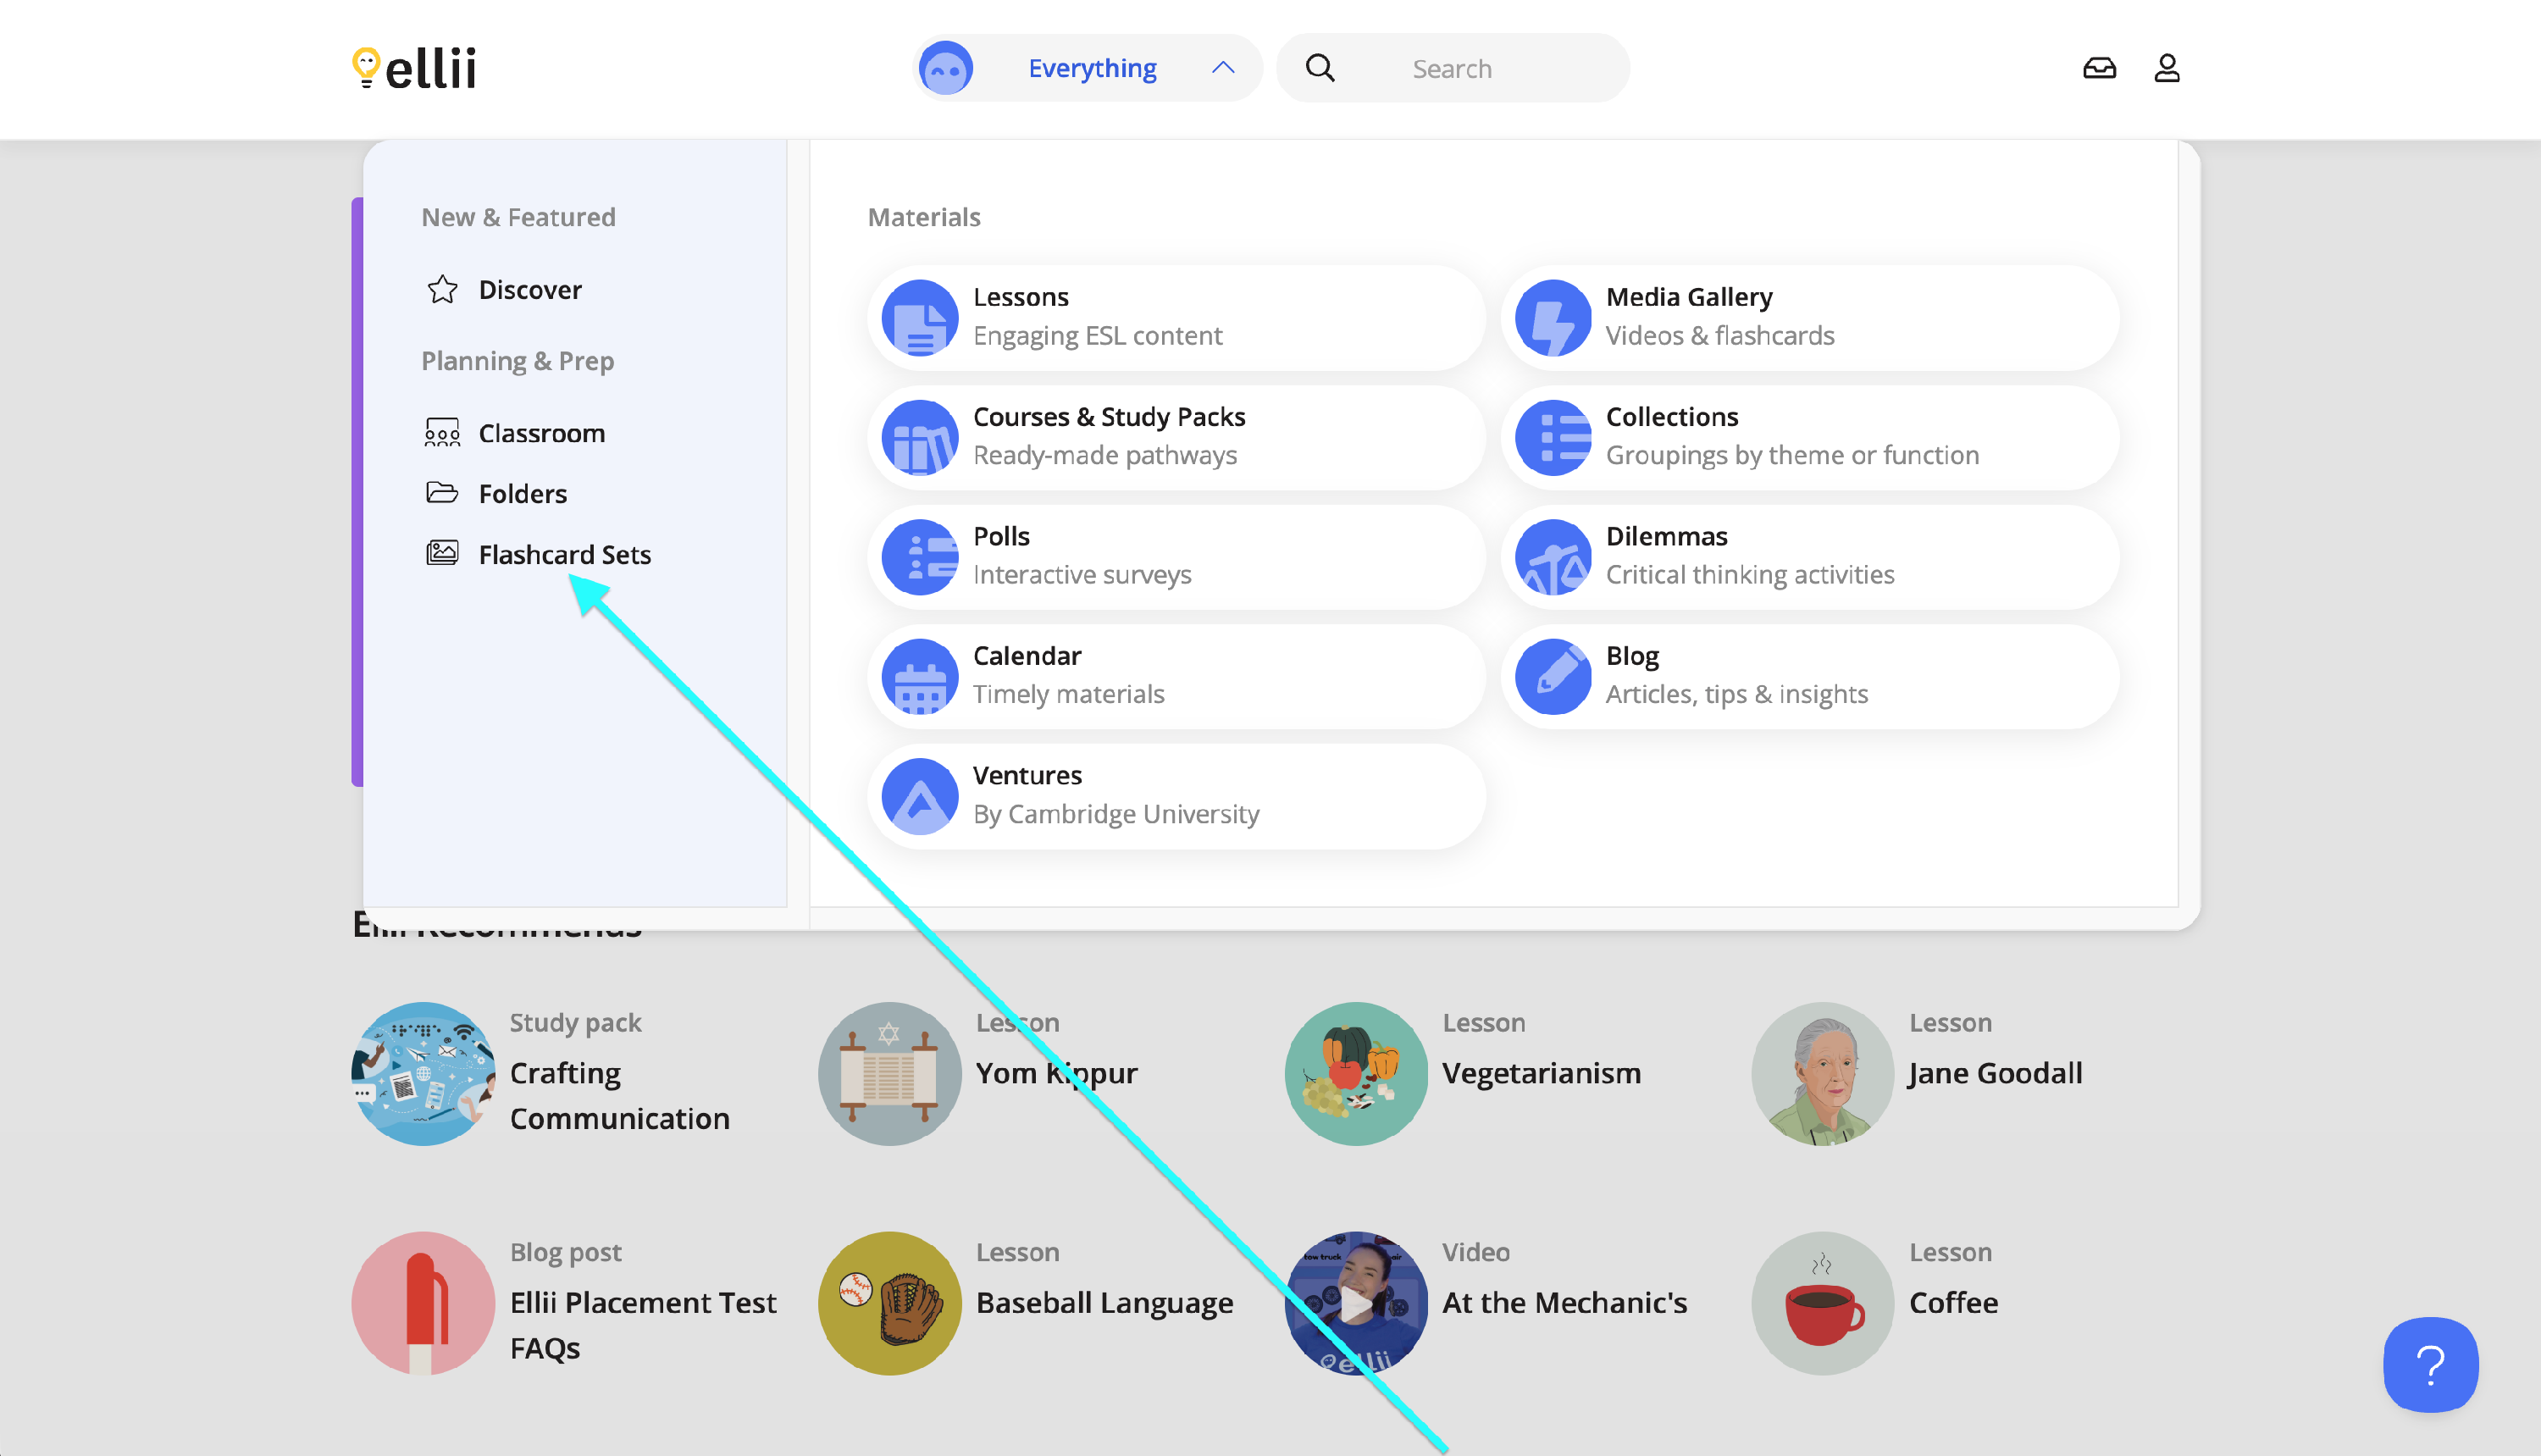Open Courses & Study Packs
Screen dimensions: 2541x1456
point(1176,437)
